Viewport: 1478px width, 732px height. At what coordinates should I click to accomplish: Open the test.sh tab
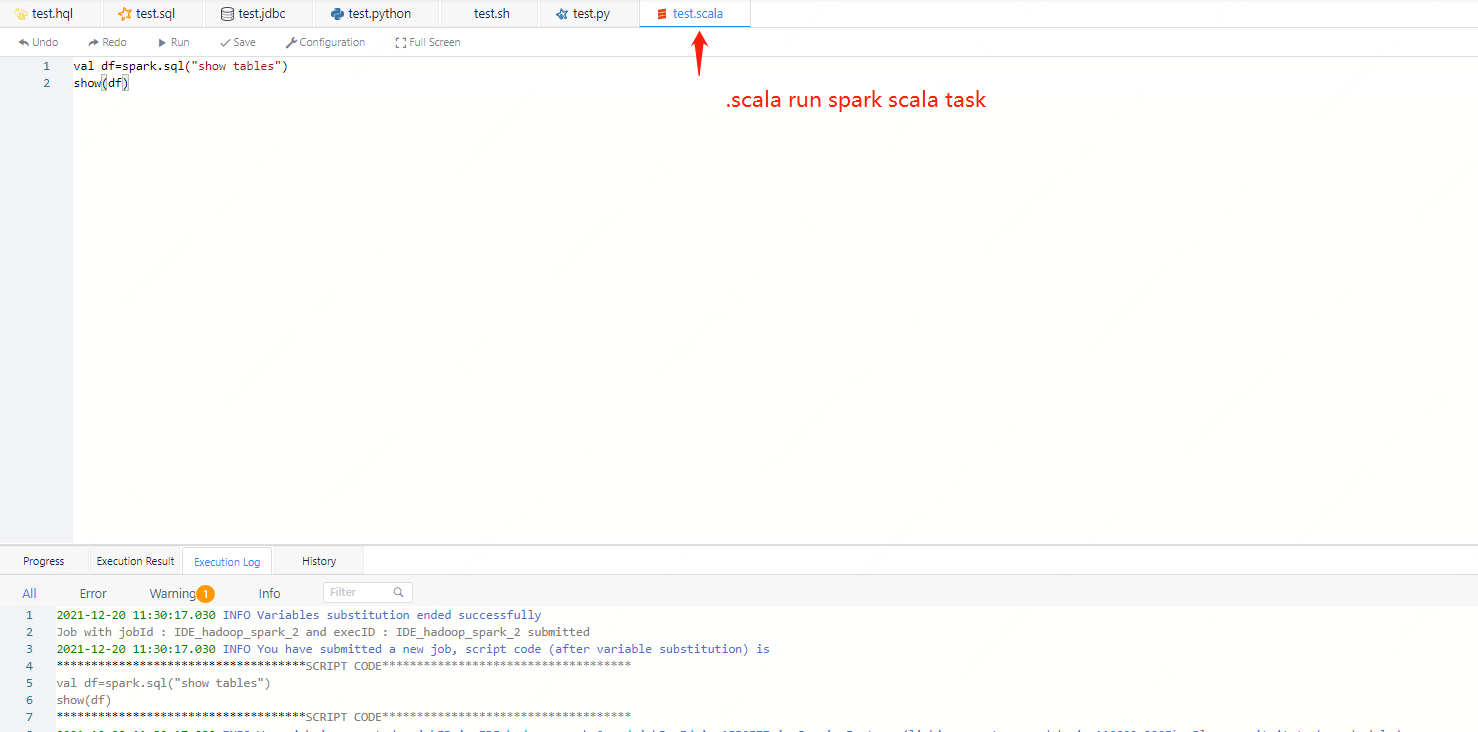coord(491,14)
